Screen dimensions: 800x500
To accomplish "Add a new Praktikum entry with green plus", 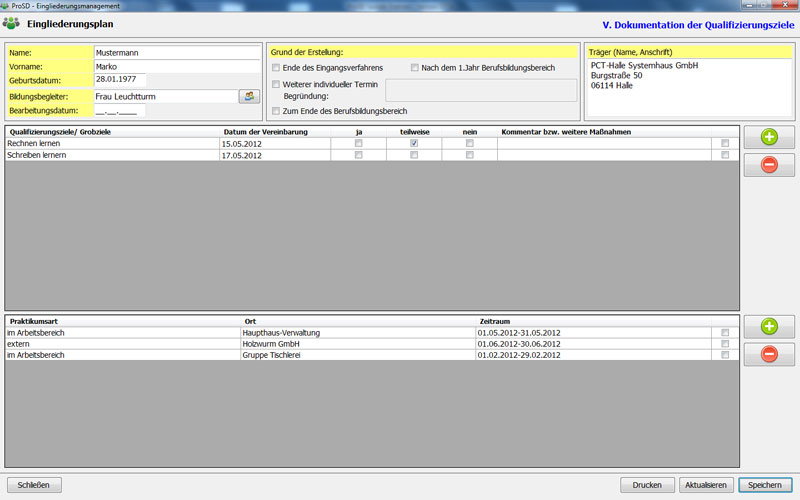I will [769, 326].
